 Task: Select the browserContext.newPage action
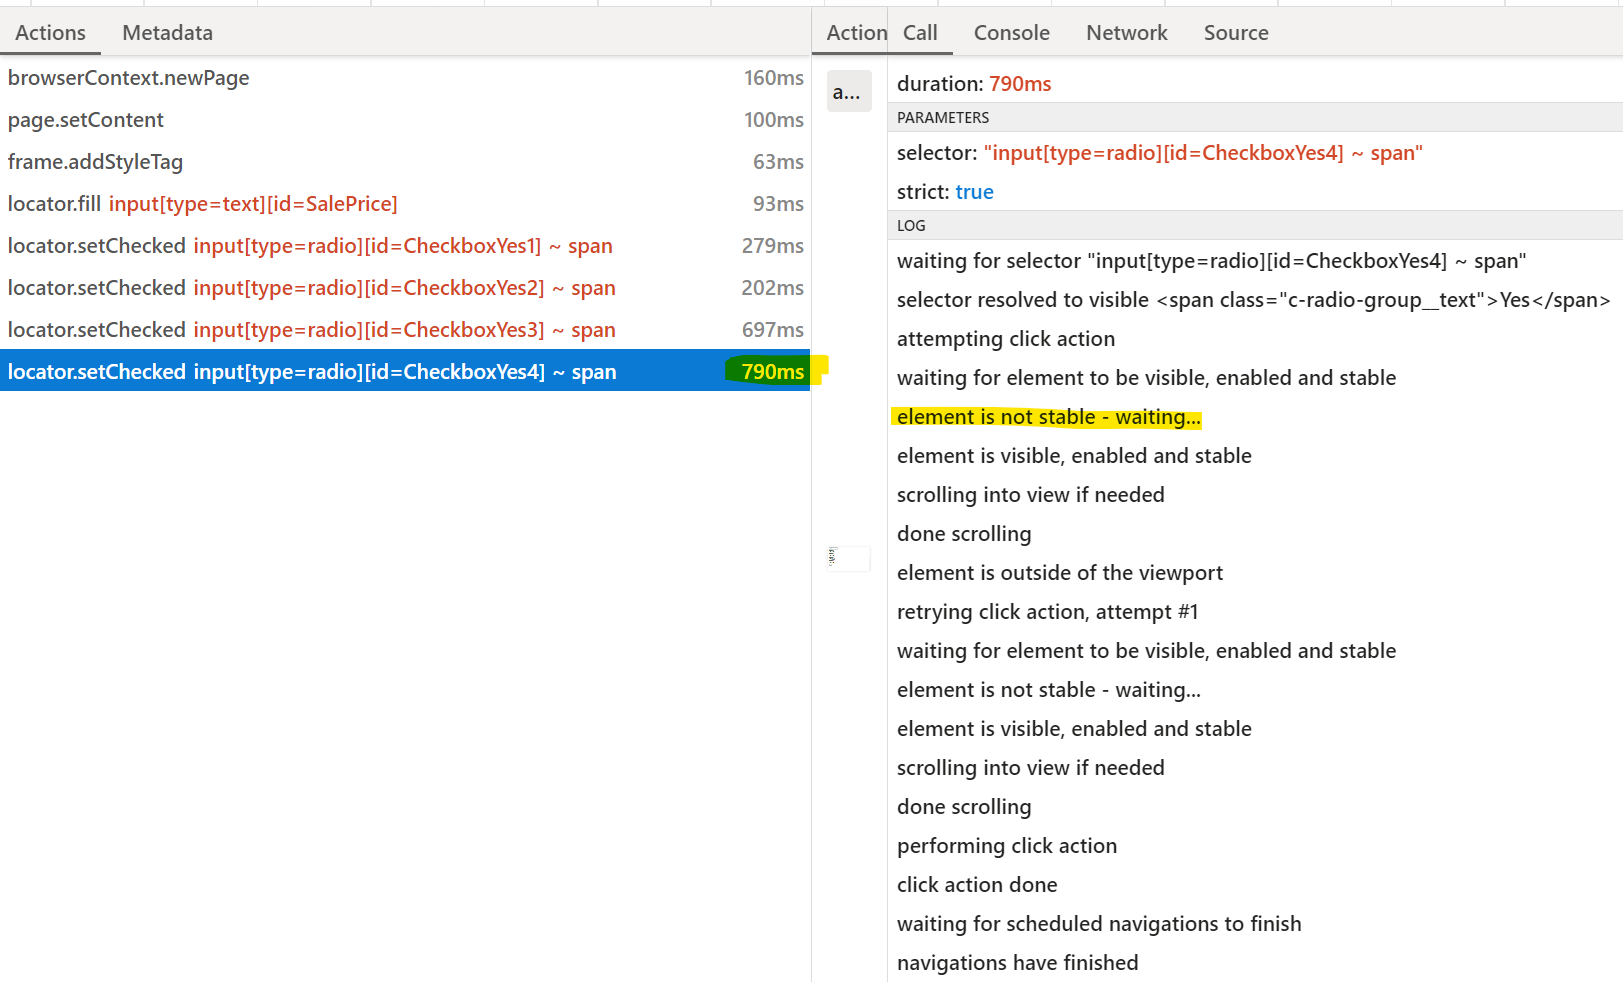(x=128, y=77)
